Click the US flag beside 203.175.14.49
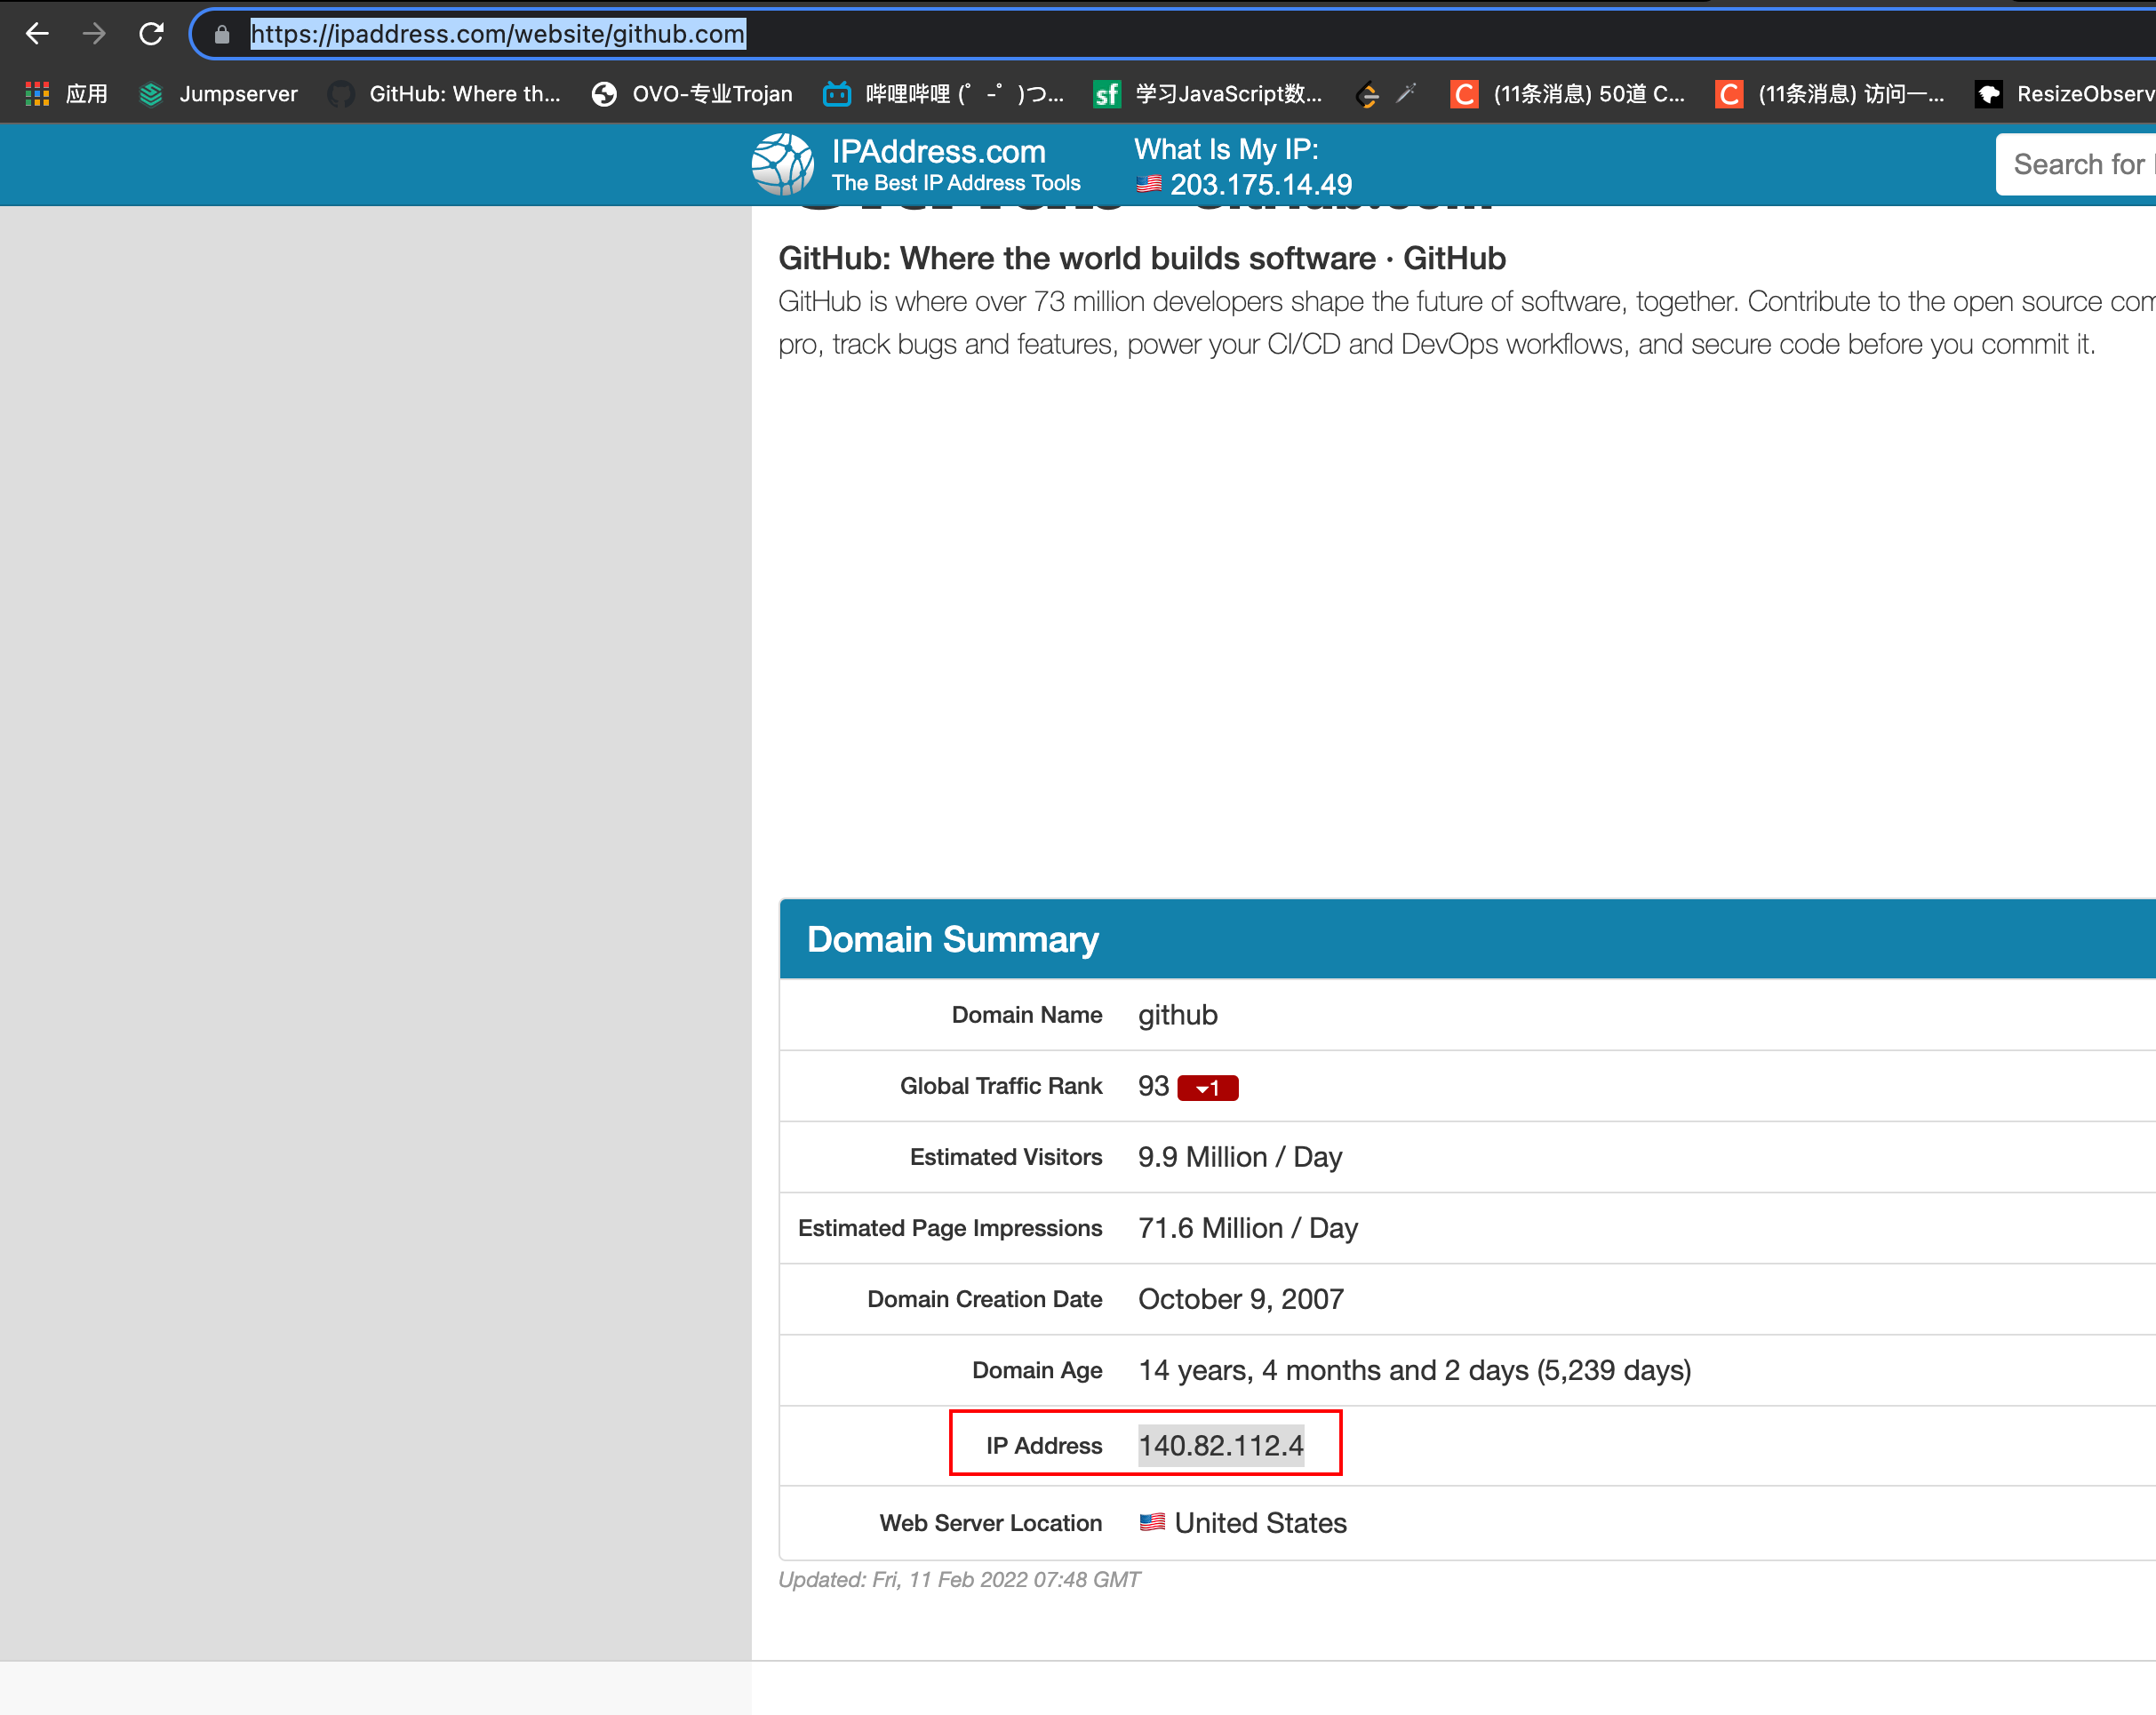Screen dimensions: 2156x1715 (x=1148, y=185)
